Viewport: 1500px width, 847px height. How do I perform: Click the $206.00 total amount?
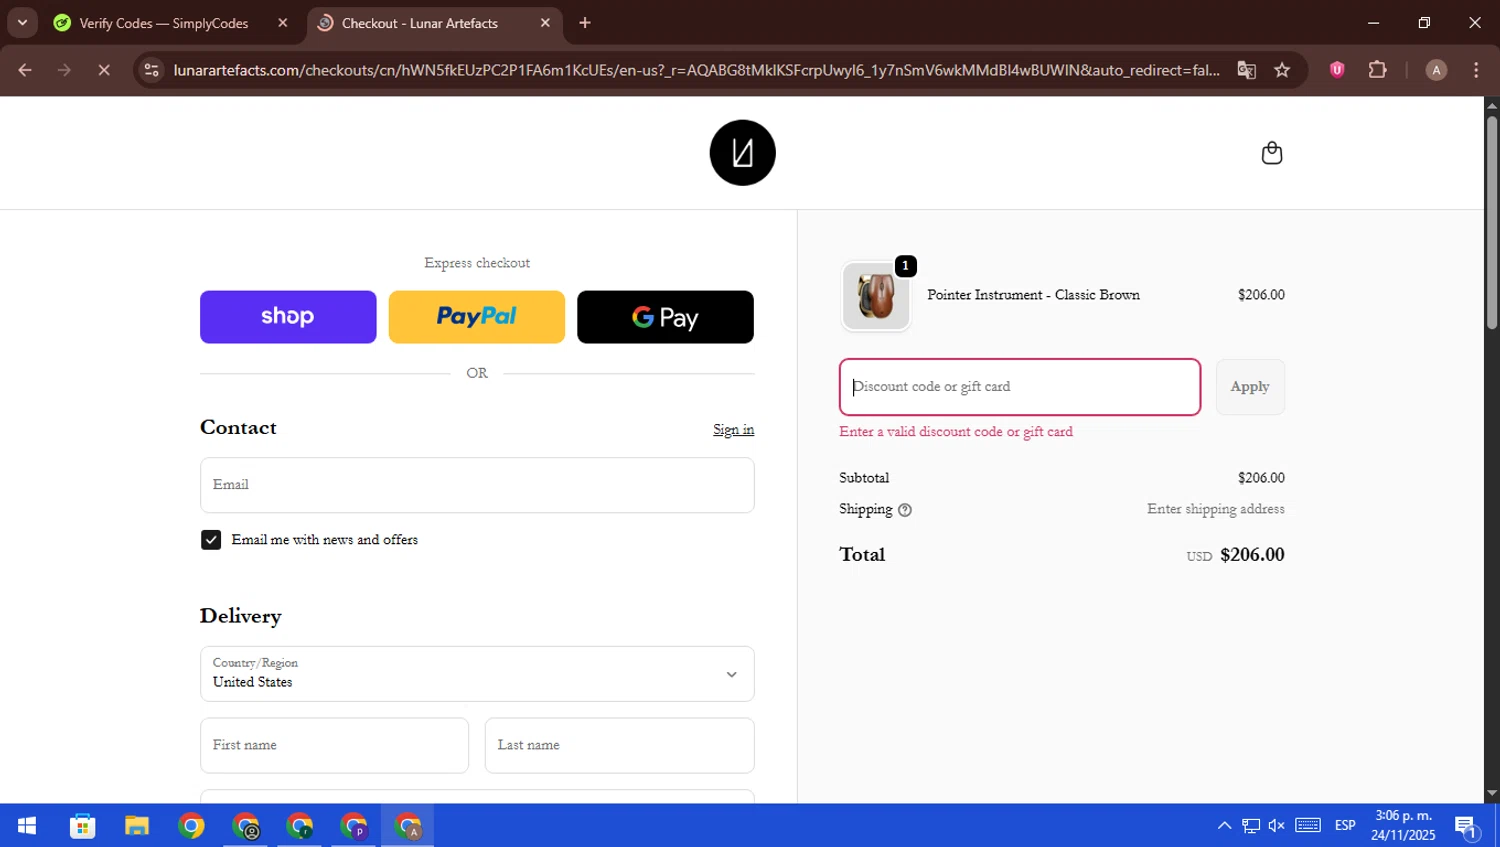tap(1252, 555)
